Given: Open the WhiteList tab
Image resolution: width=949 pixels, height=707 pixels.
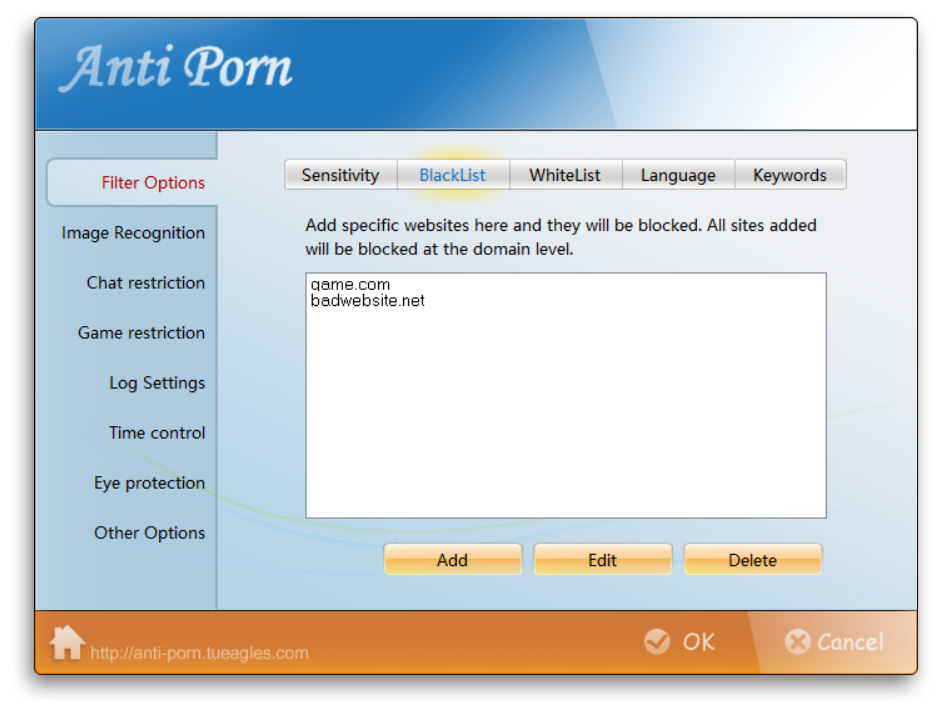Looking at the screenshot, I should [x=565, y=175].
